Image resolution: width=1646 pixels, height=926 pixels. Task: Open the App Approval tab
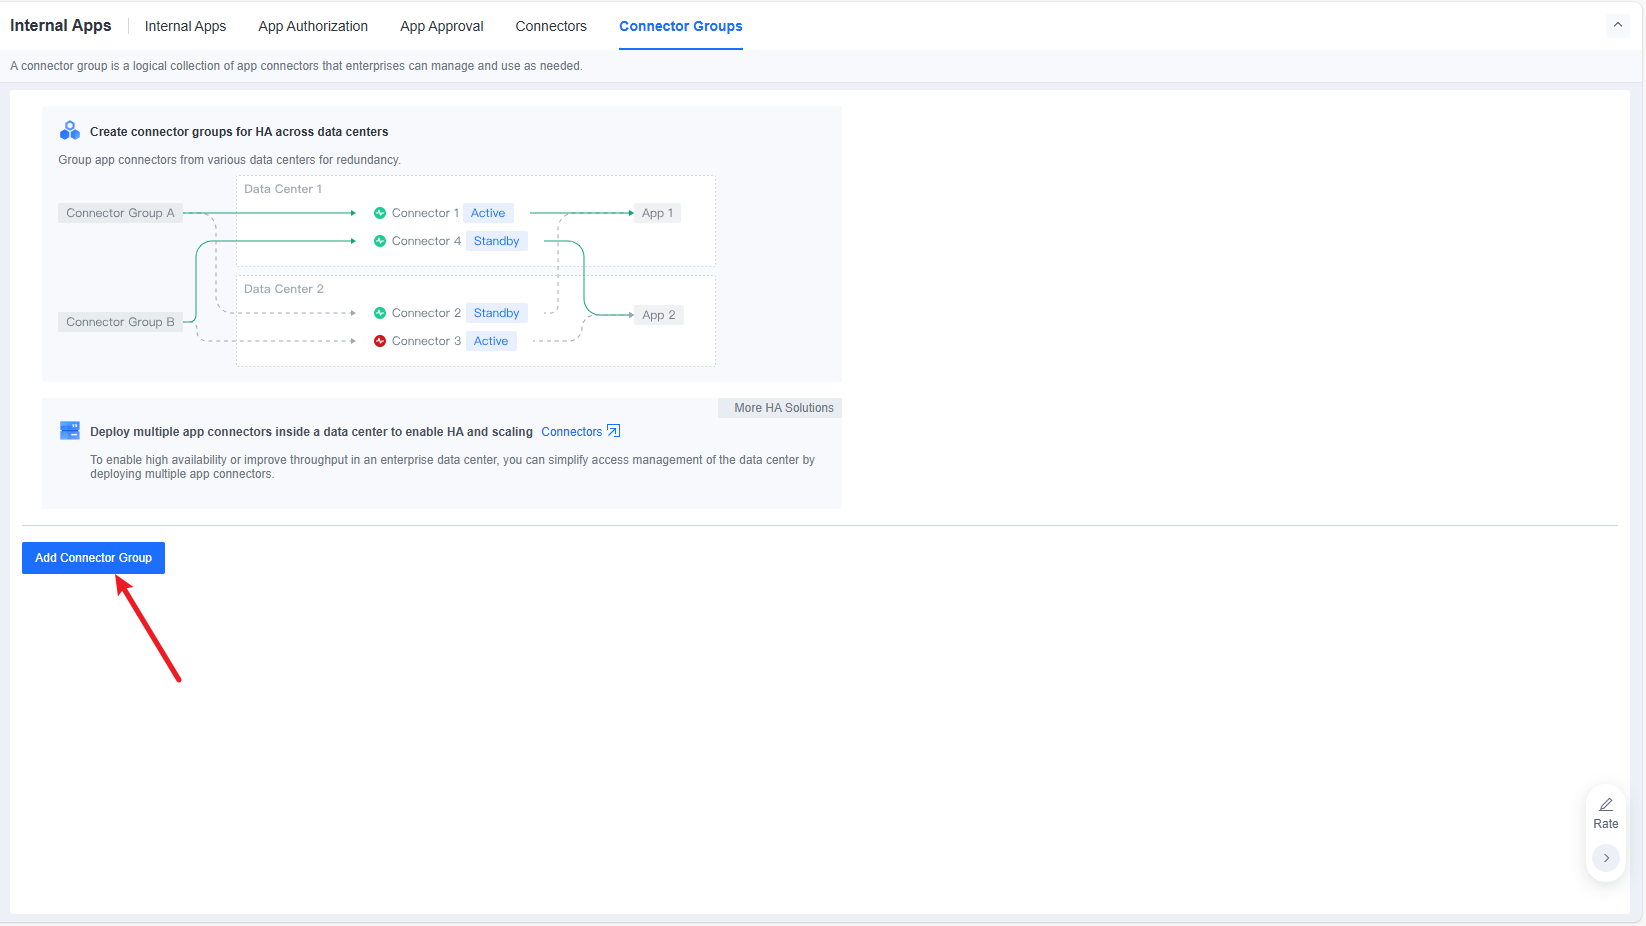pos(441,26)
